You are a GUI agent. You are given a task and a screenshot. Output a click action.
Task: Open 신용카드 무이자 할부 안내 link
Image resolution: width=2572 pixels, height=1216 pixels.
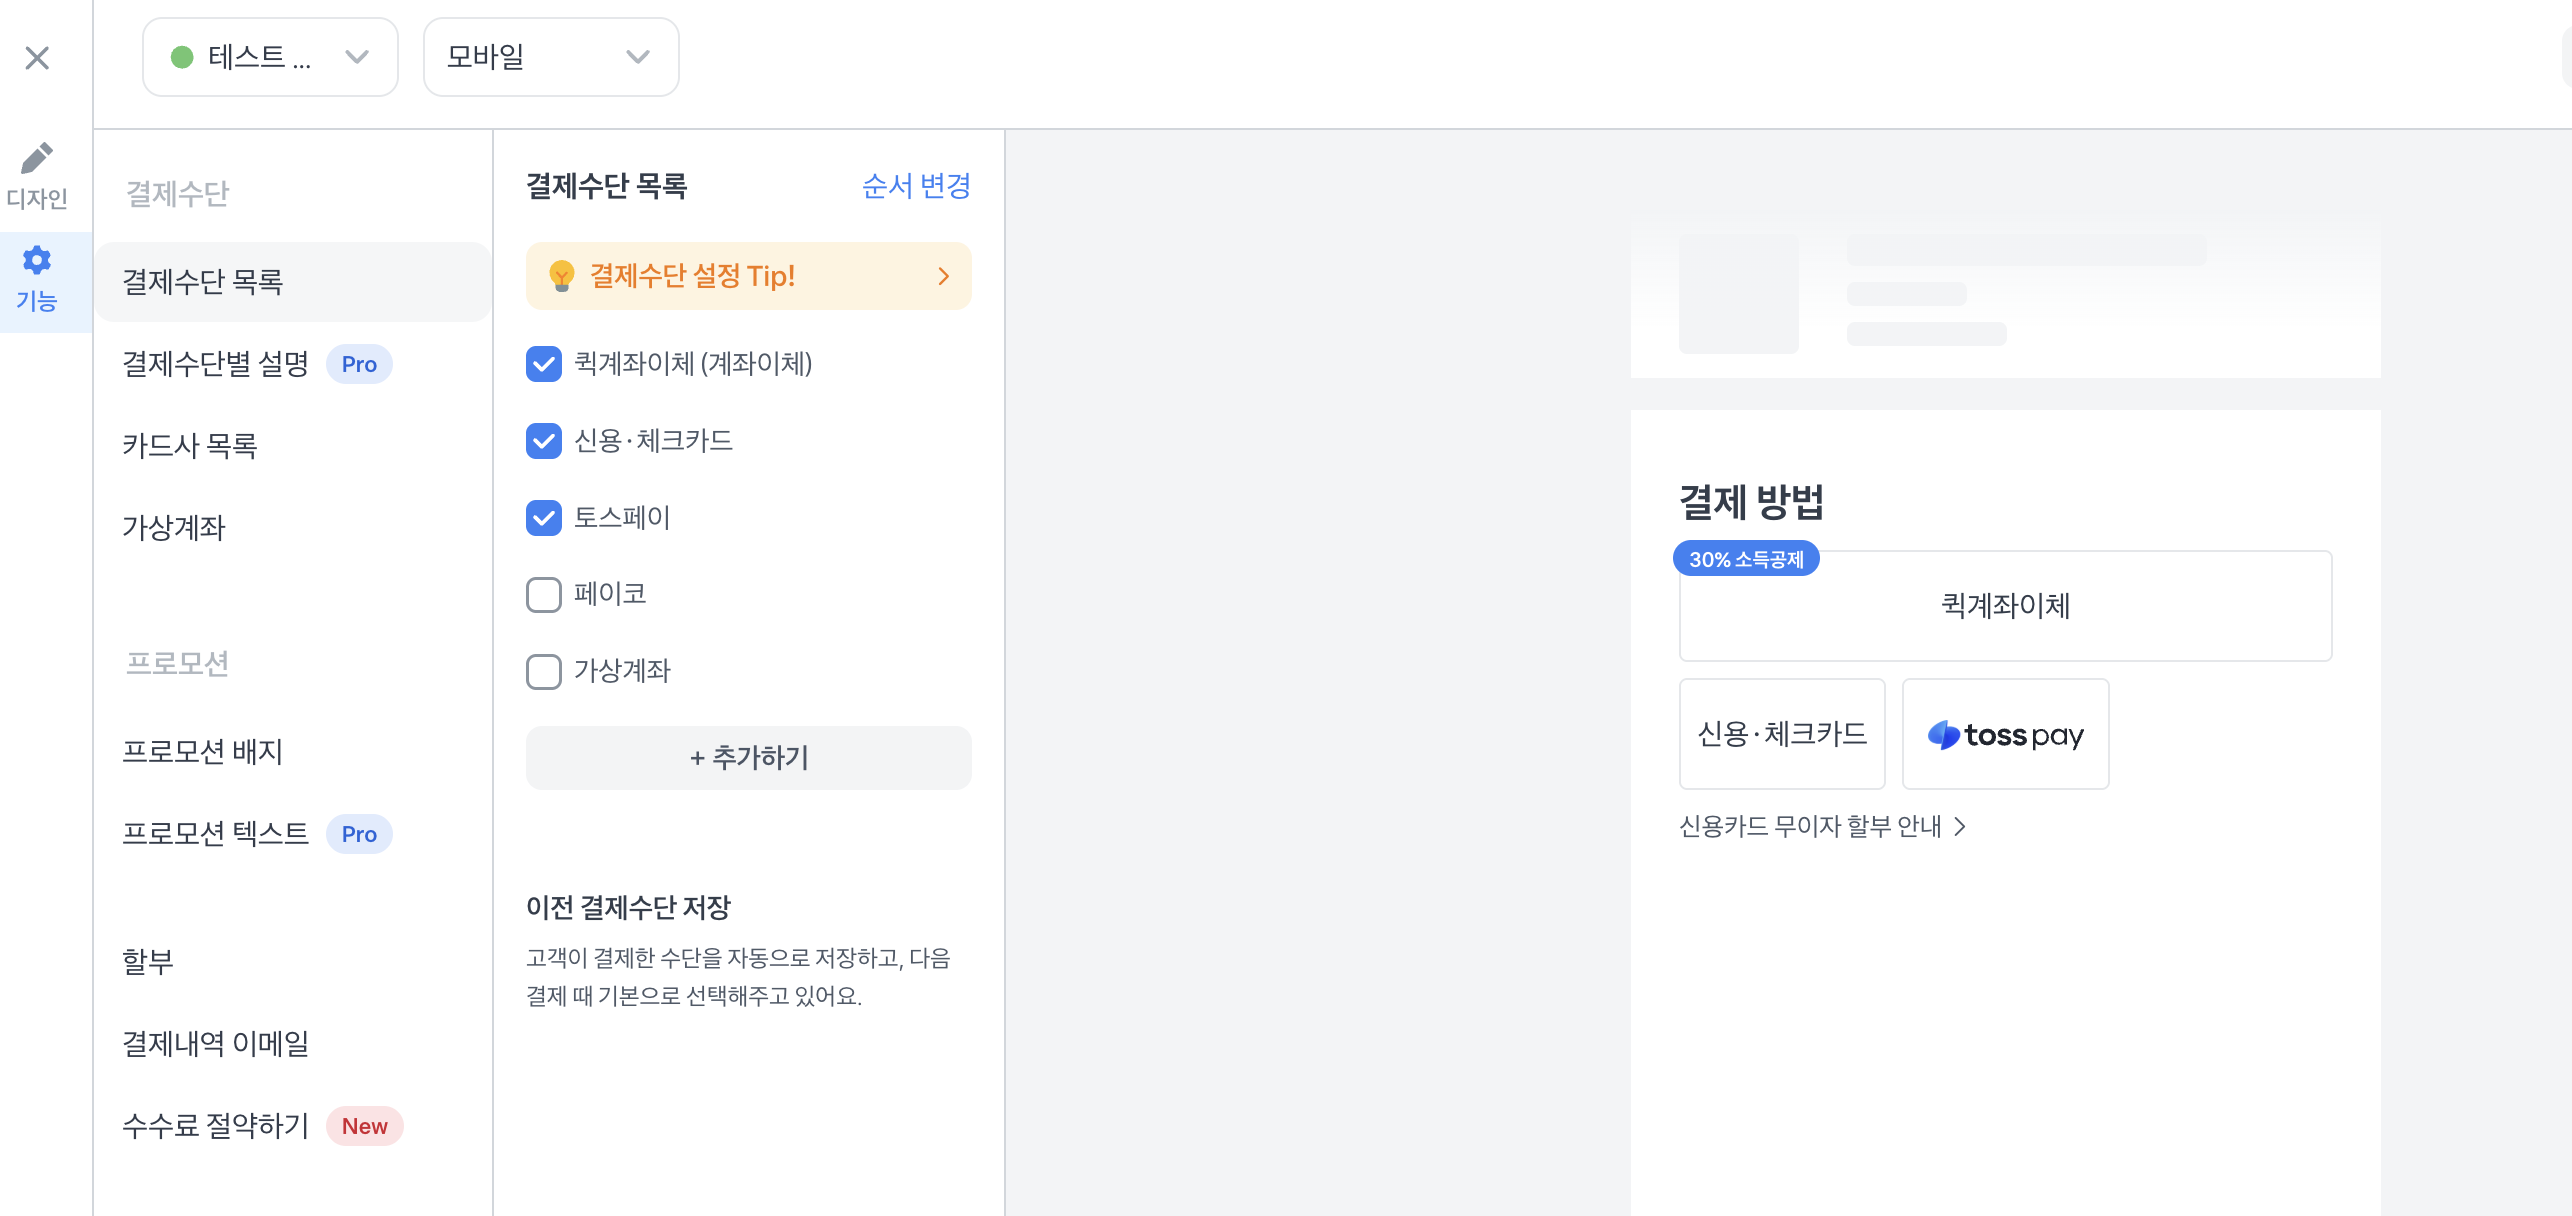pos(1822,826)
